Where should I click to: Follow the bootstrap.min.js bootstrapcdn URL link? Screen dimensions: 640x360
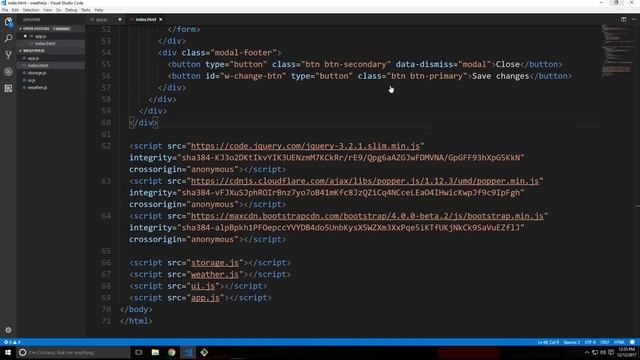[367, 216]
